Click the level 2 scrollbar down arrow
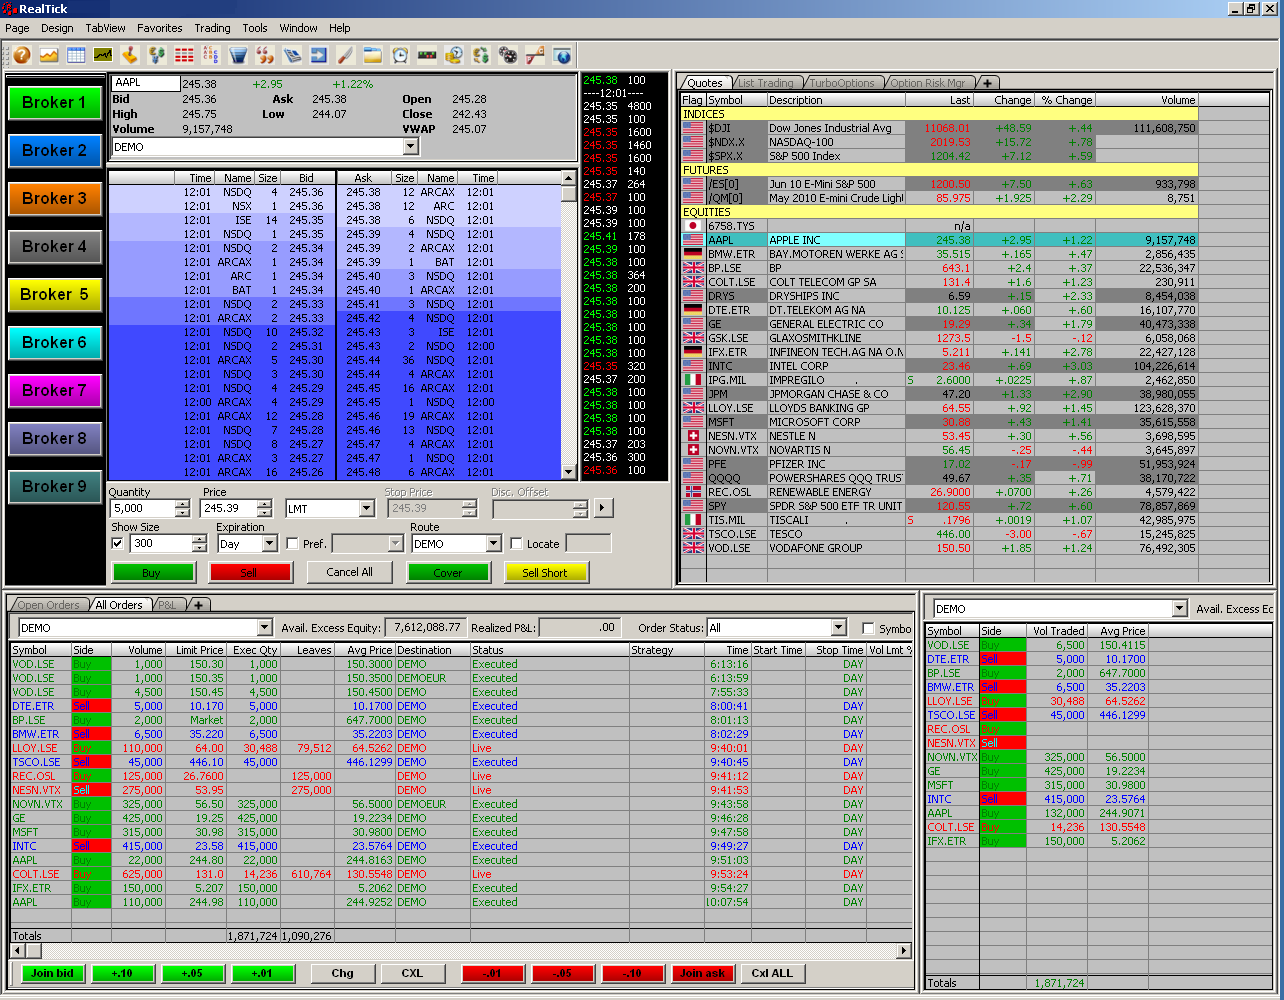1284x1000 pixels. pos(569,472)
